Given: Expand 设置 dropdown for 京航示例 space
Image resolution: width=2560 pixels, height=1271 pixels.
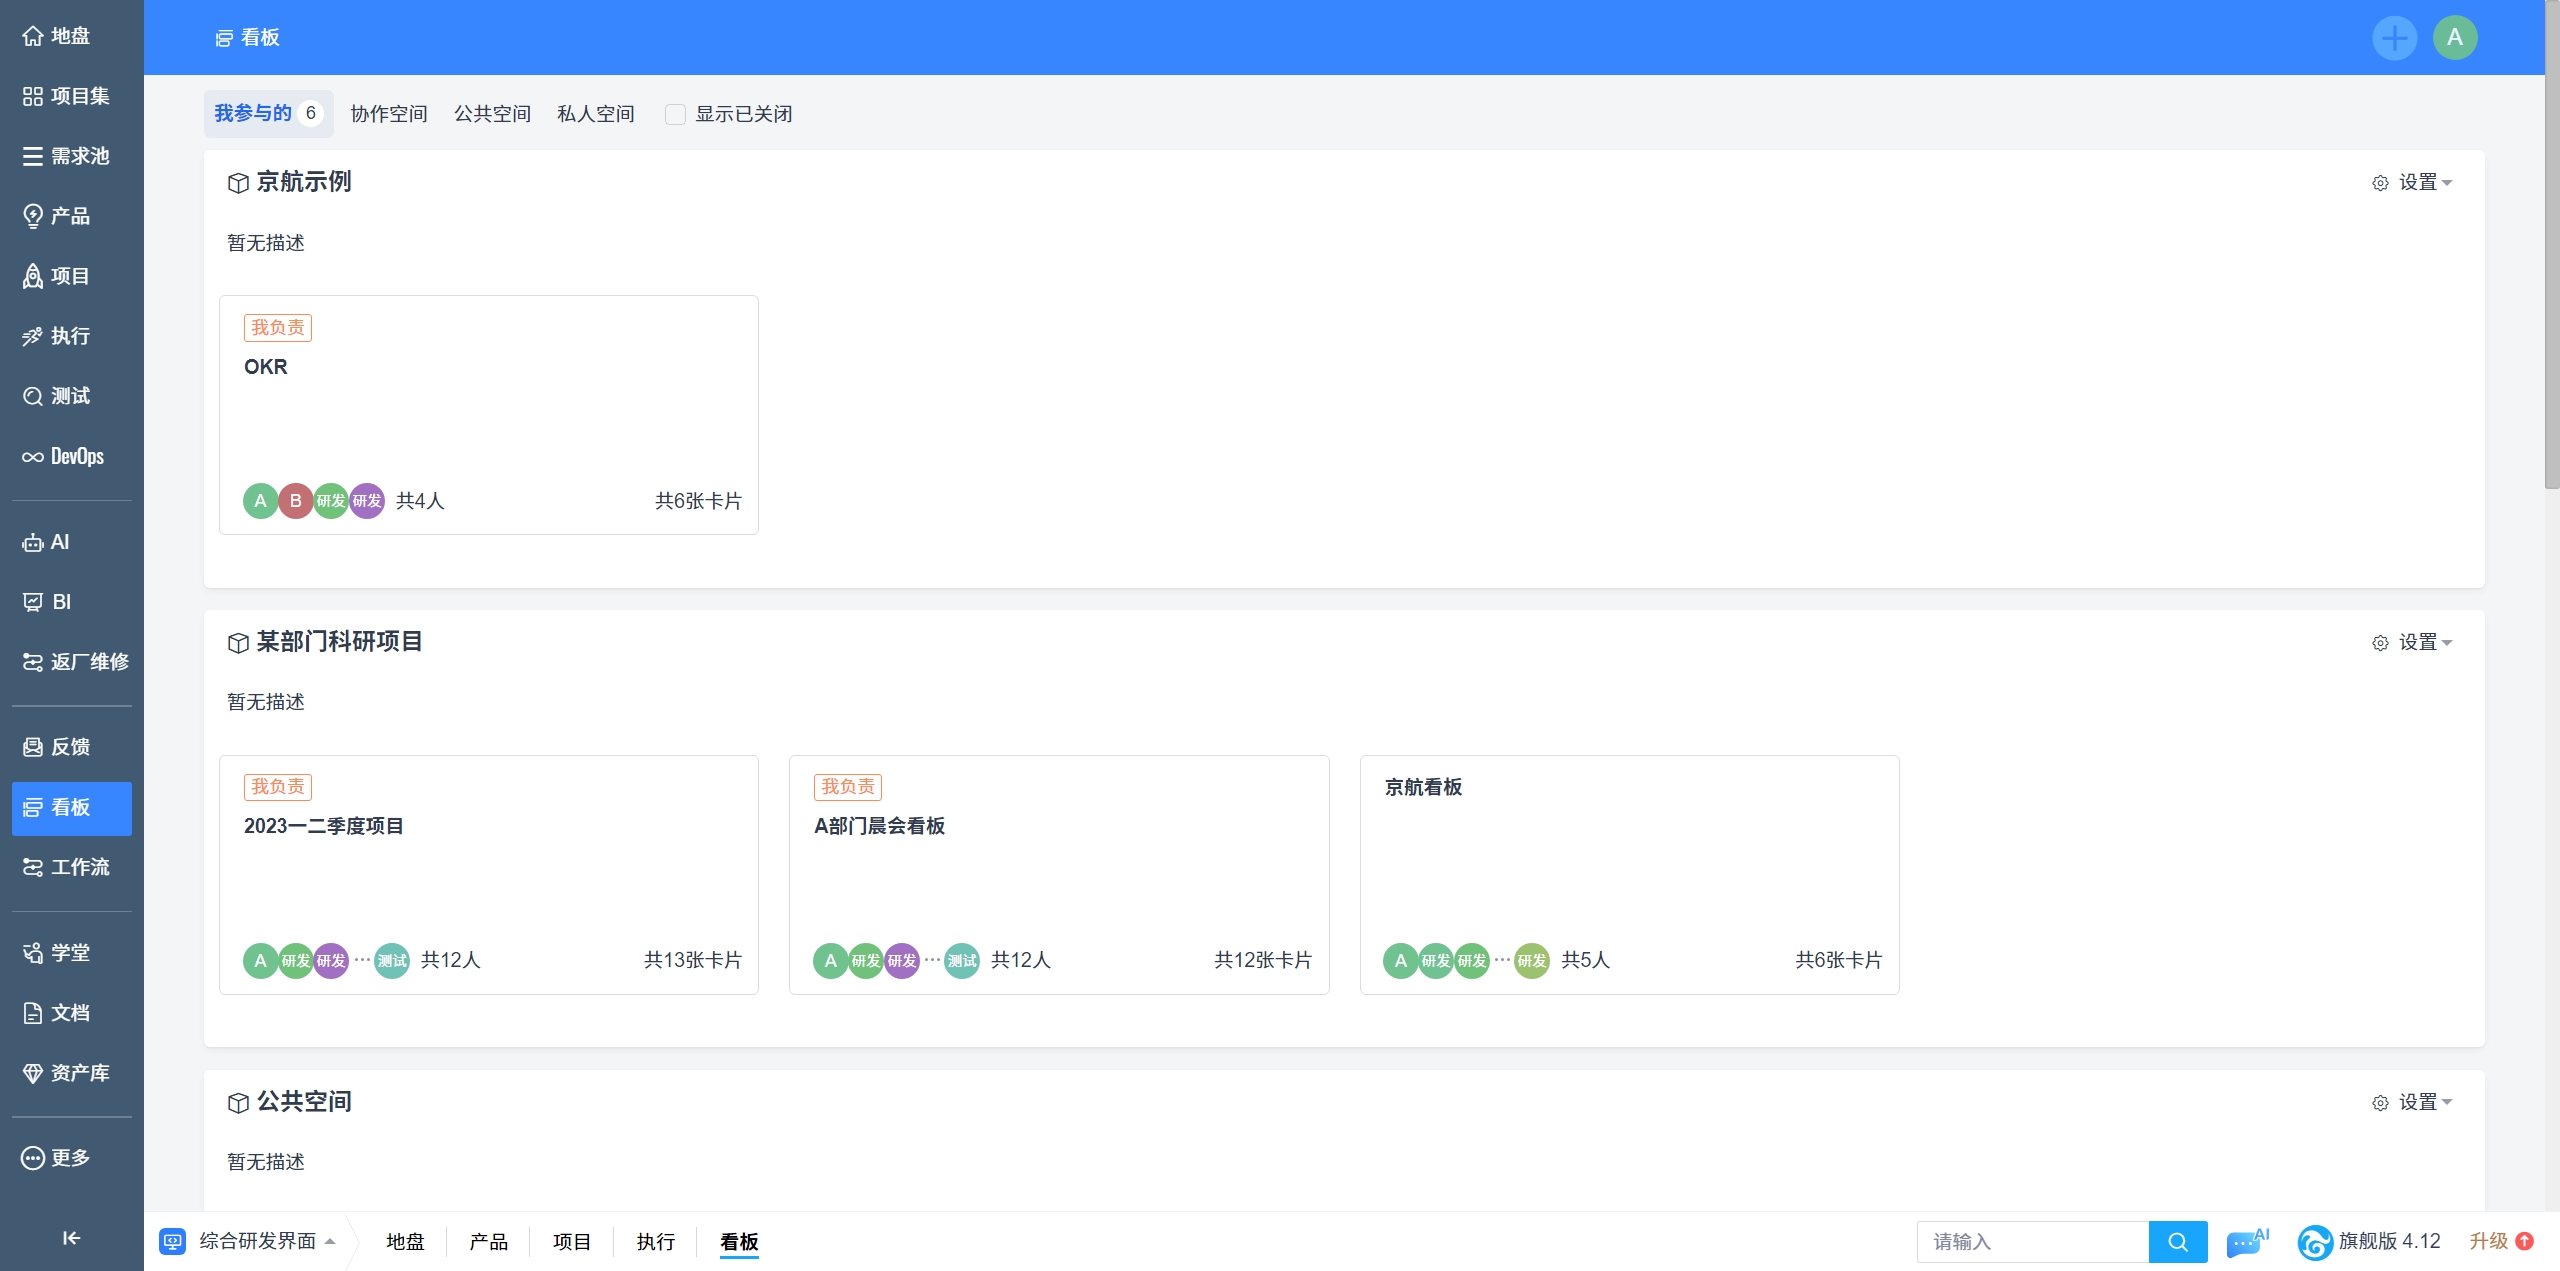Looking at the screenshot, I should coord(2412,183).
